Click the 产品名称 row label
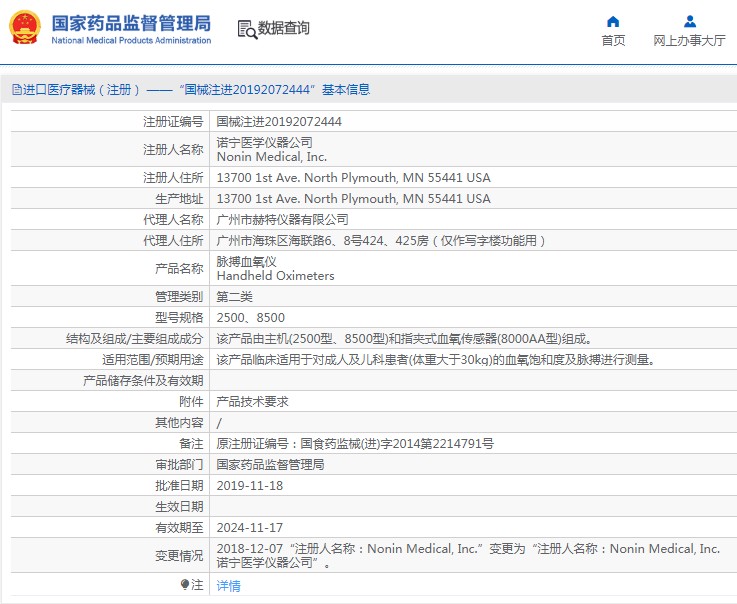 pos(179,268)
